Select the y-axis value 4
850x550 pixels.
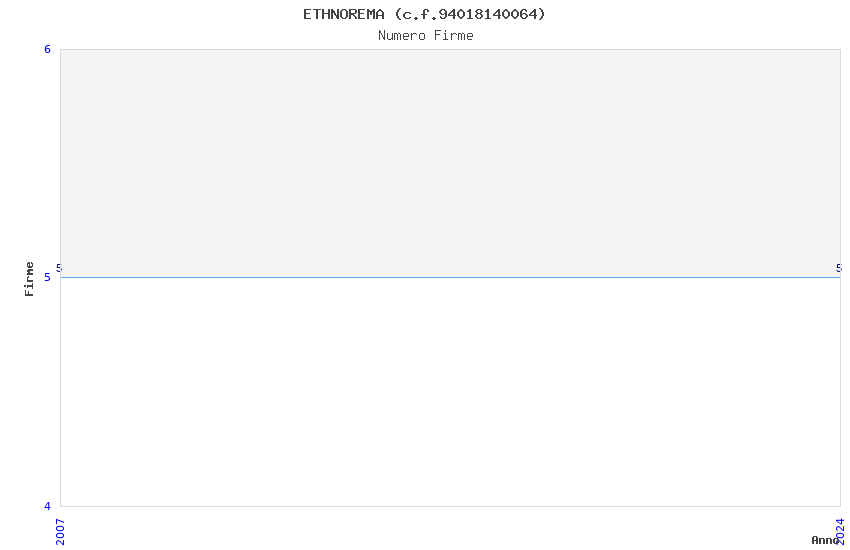[x=47, y=506]
